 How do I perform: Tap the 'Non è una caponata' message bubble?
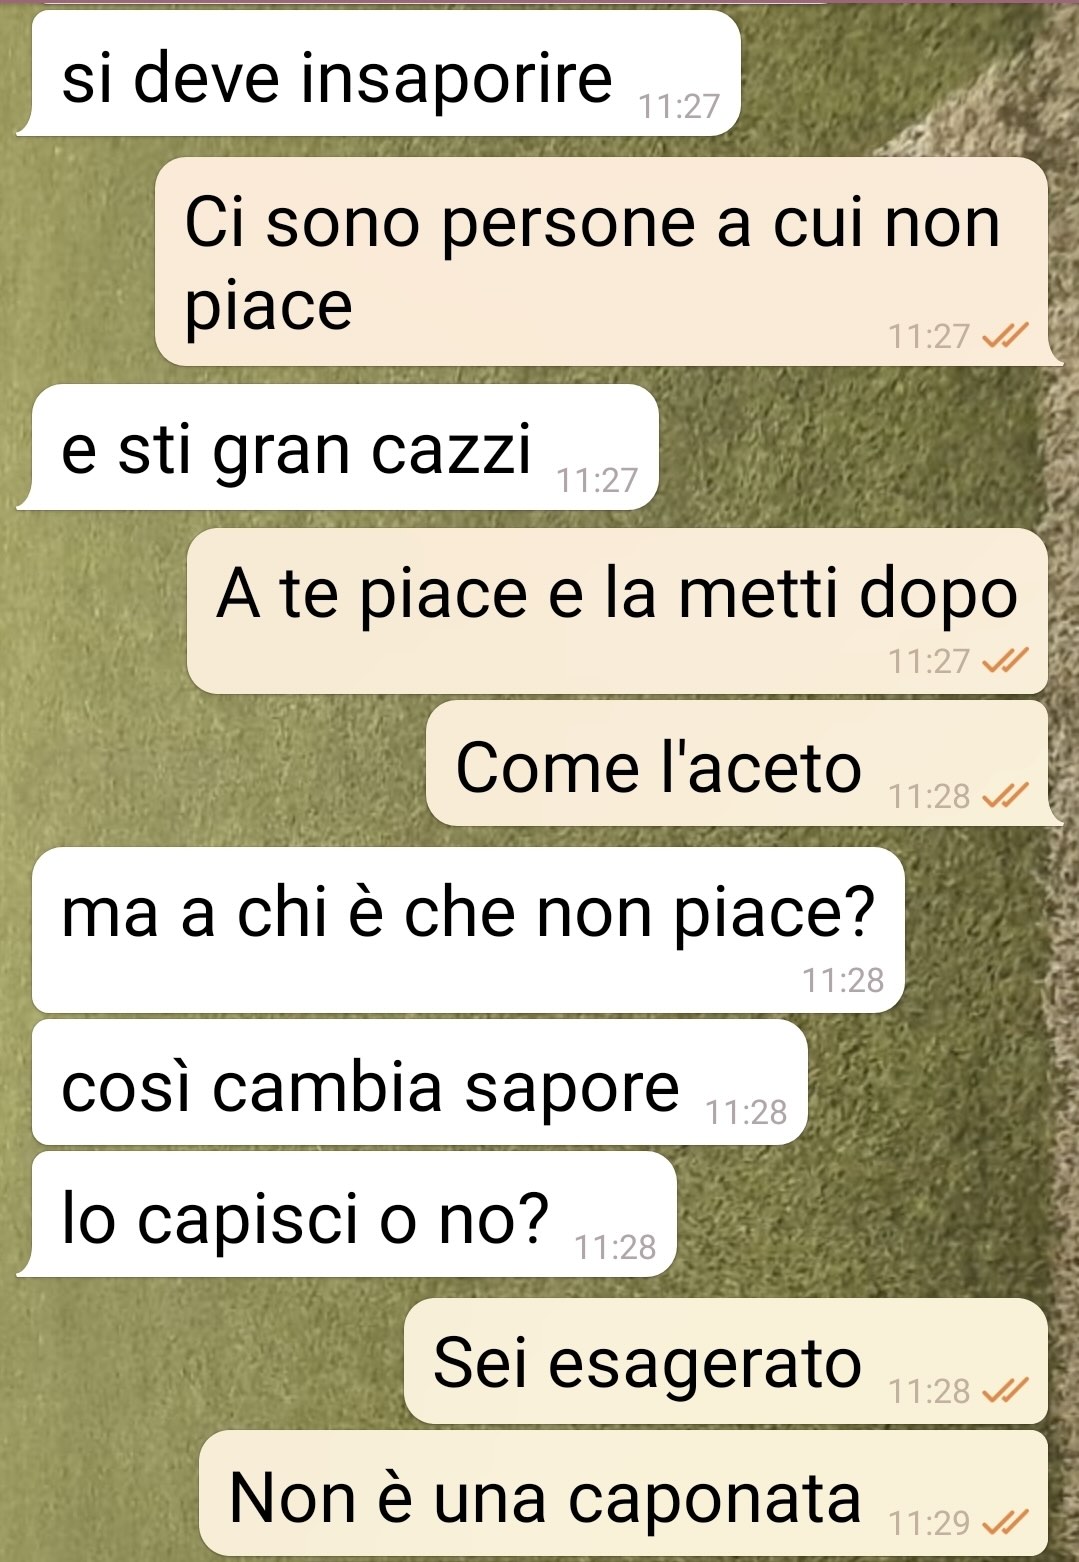(623, 1493)
